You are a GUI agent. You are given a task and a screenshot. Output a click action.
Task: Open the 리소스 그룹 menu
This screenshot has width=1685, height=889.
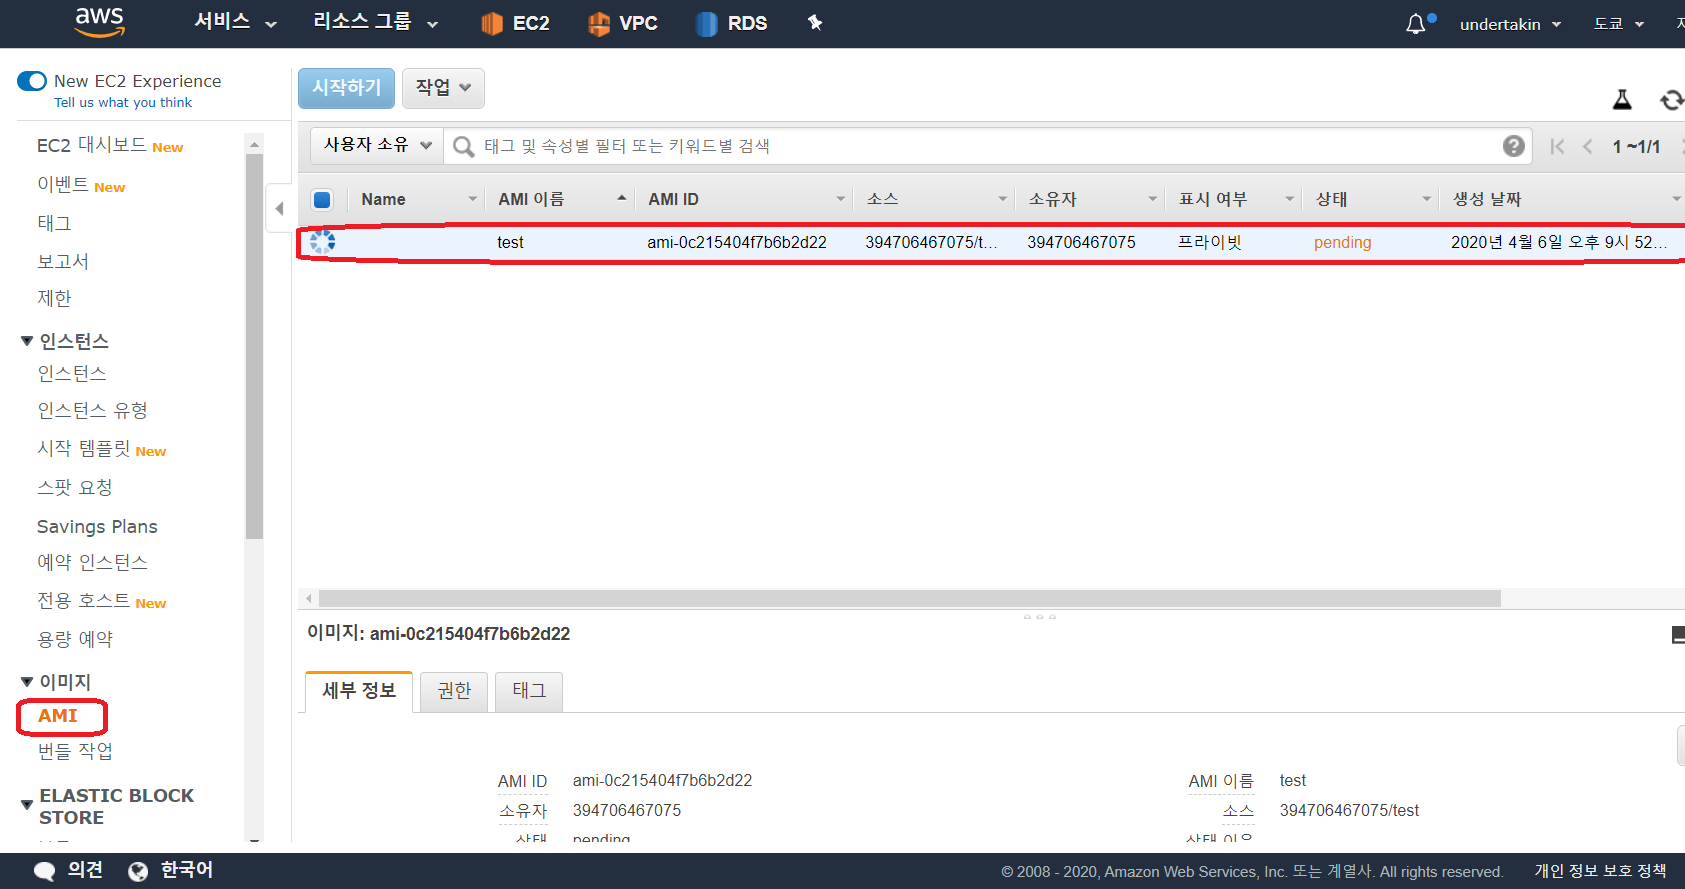pos(375,22)
